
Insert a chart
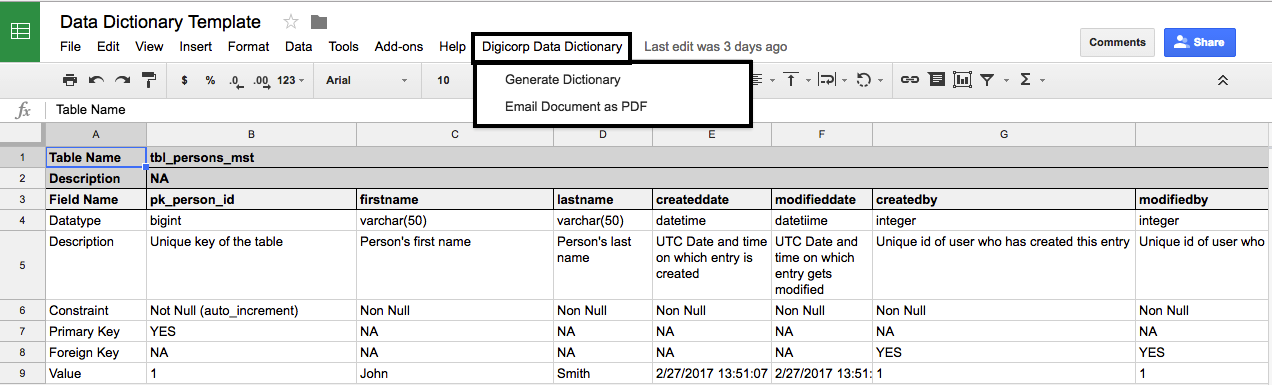[962, 80]
